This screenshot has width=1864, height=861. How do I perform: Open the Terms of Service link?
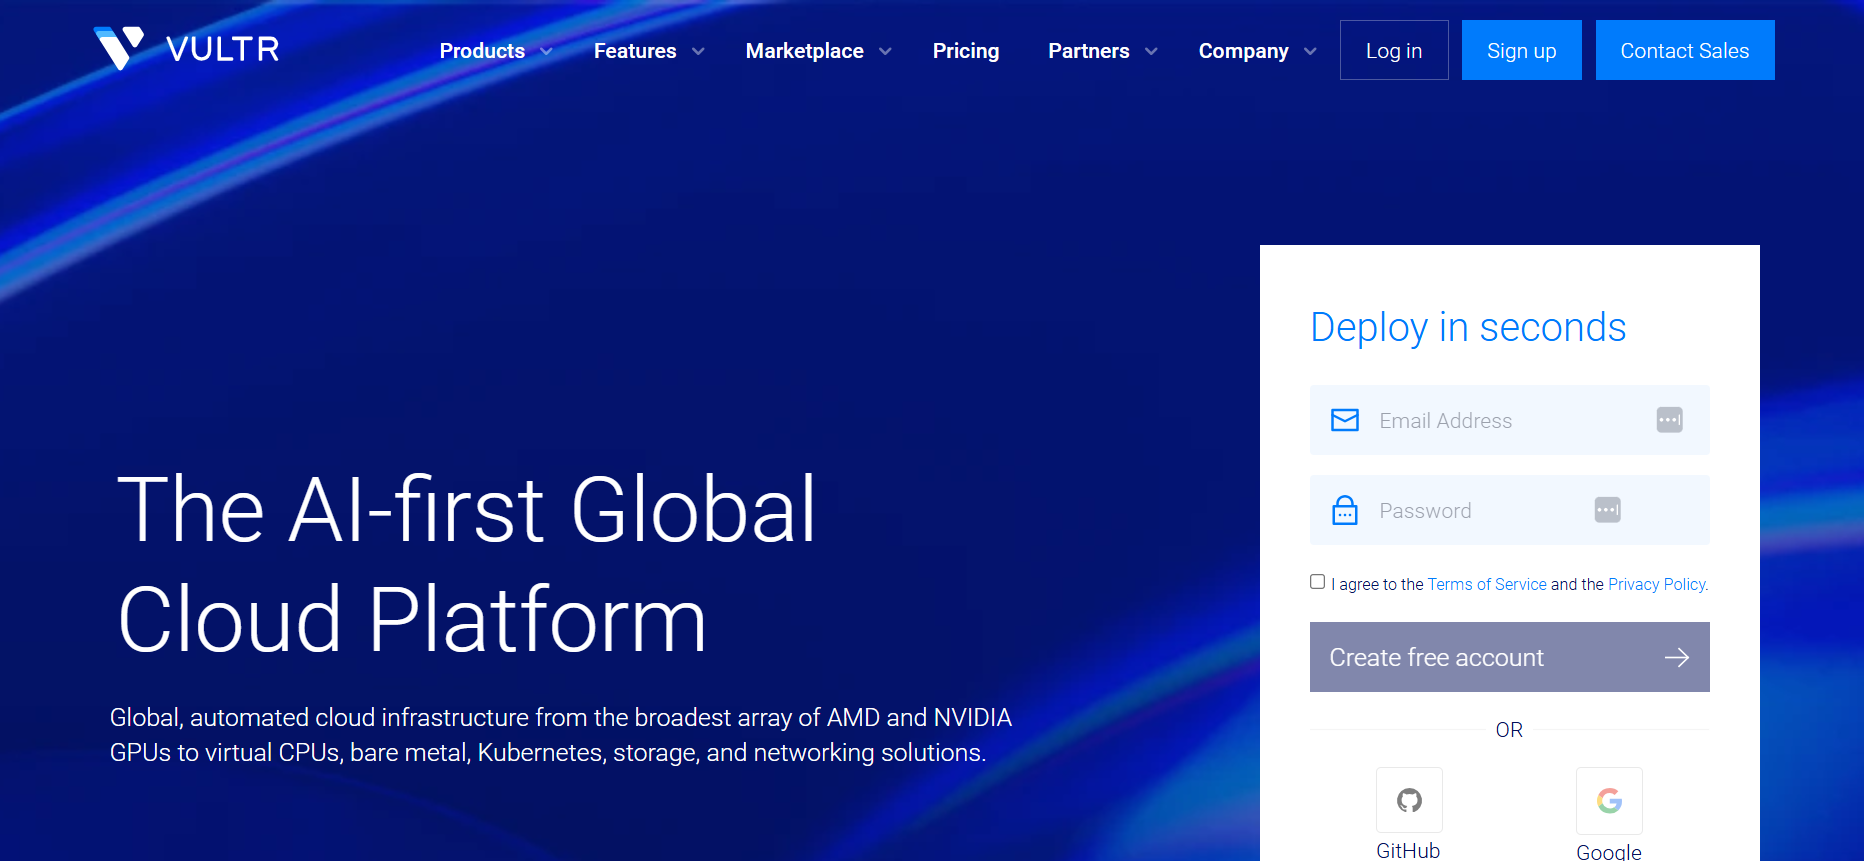pyautogui.click(x=1487, y=584)
